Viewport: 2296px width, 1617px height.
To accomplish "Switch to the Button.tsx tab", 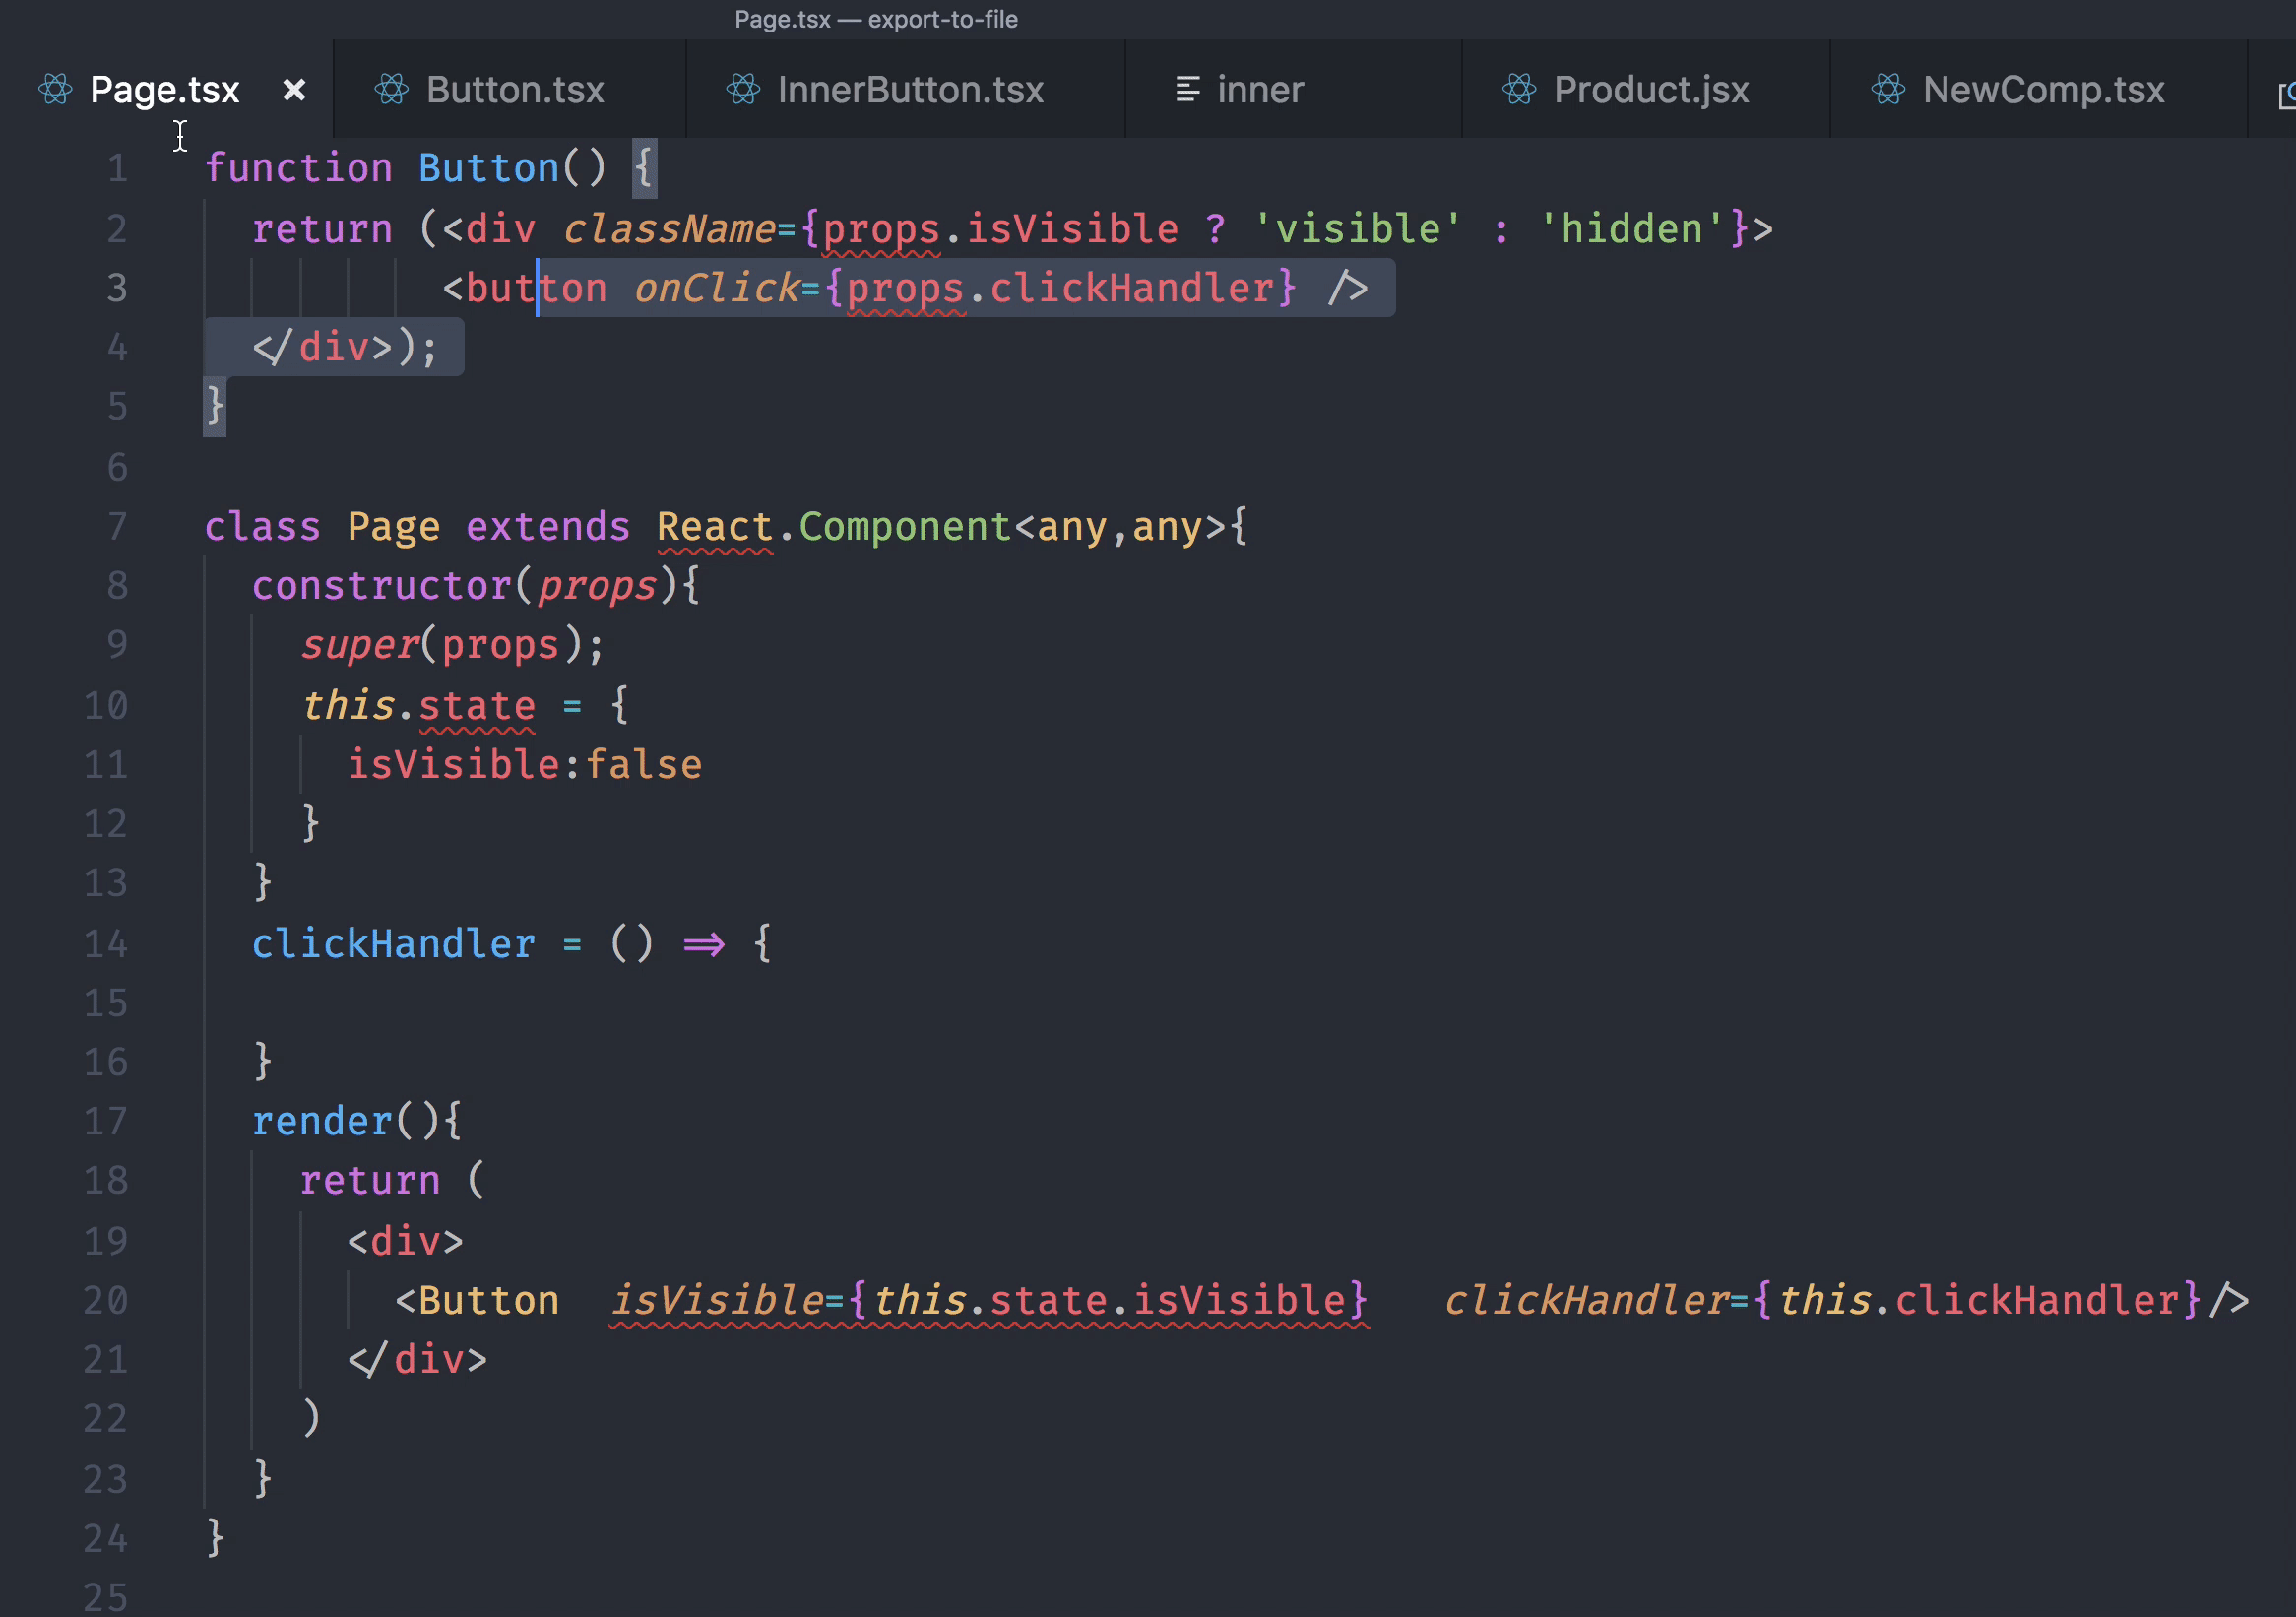I will 514,90.
